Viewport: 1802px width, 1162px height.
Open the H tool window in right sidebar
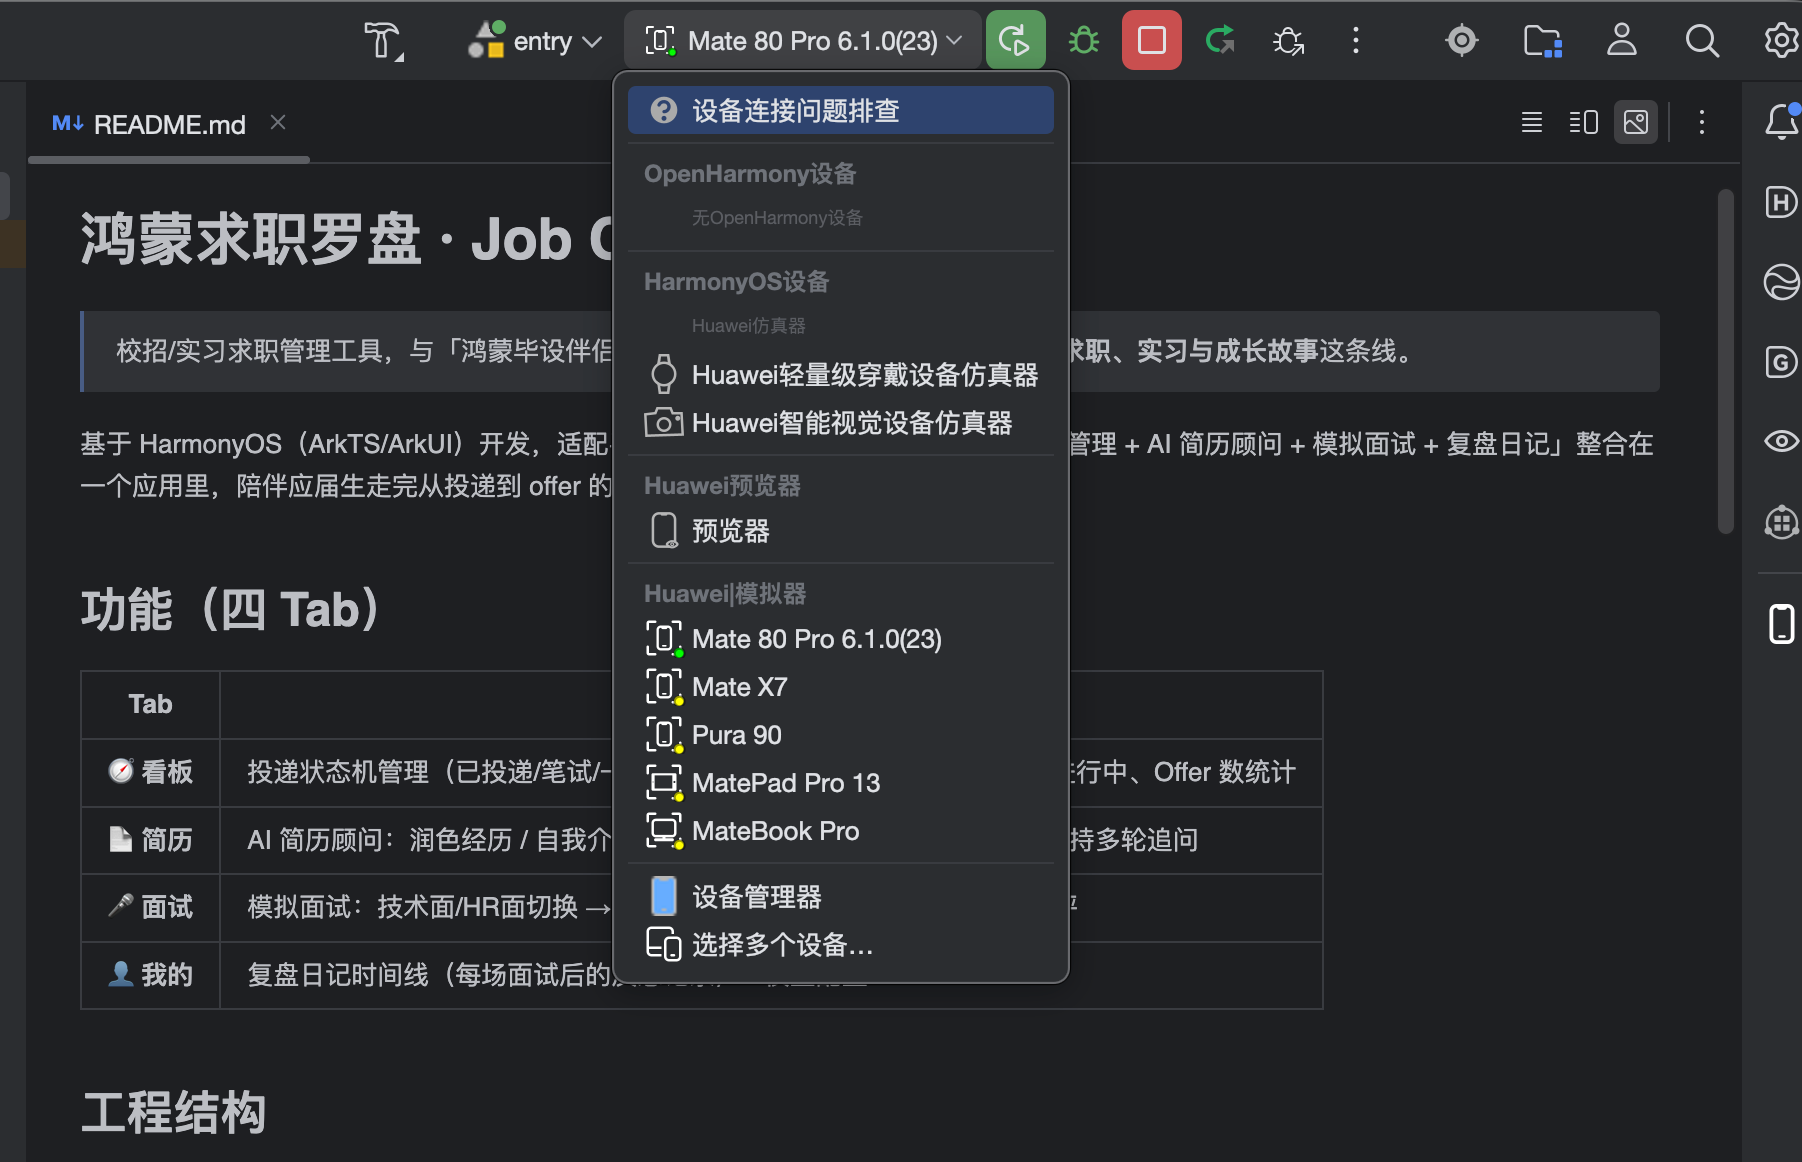(1781, 202)
